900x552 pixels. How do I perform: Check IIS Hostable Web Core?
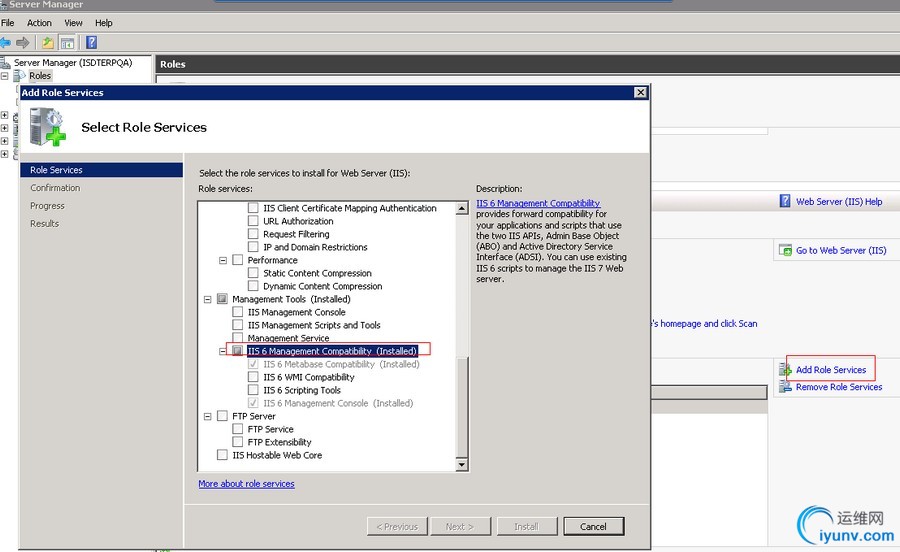pyautogui.click(x=222, y=455)
